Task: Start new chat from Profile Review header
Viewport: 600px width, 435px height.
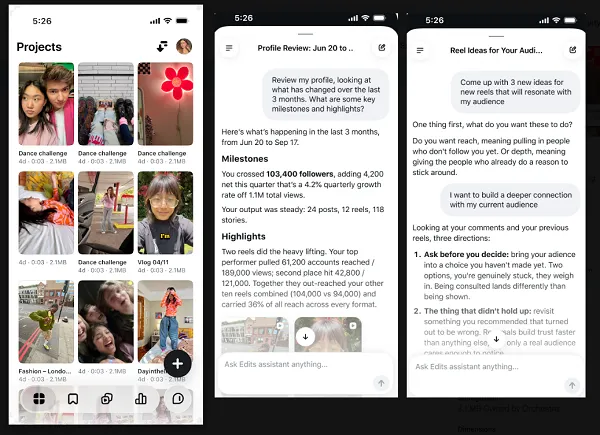Action: click(382, 48)
